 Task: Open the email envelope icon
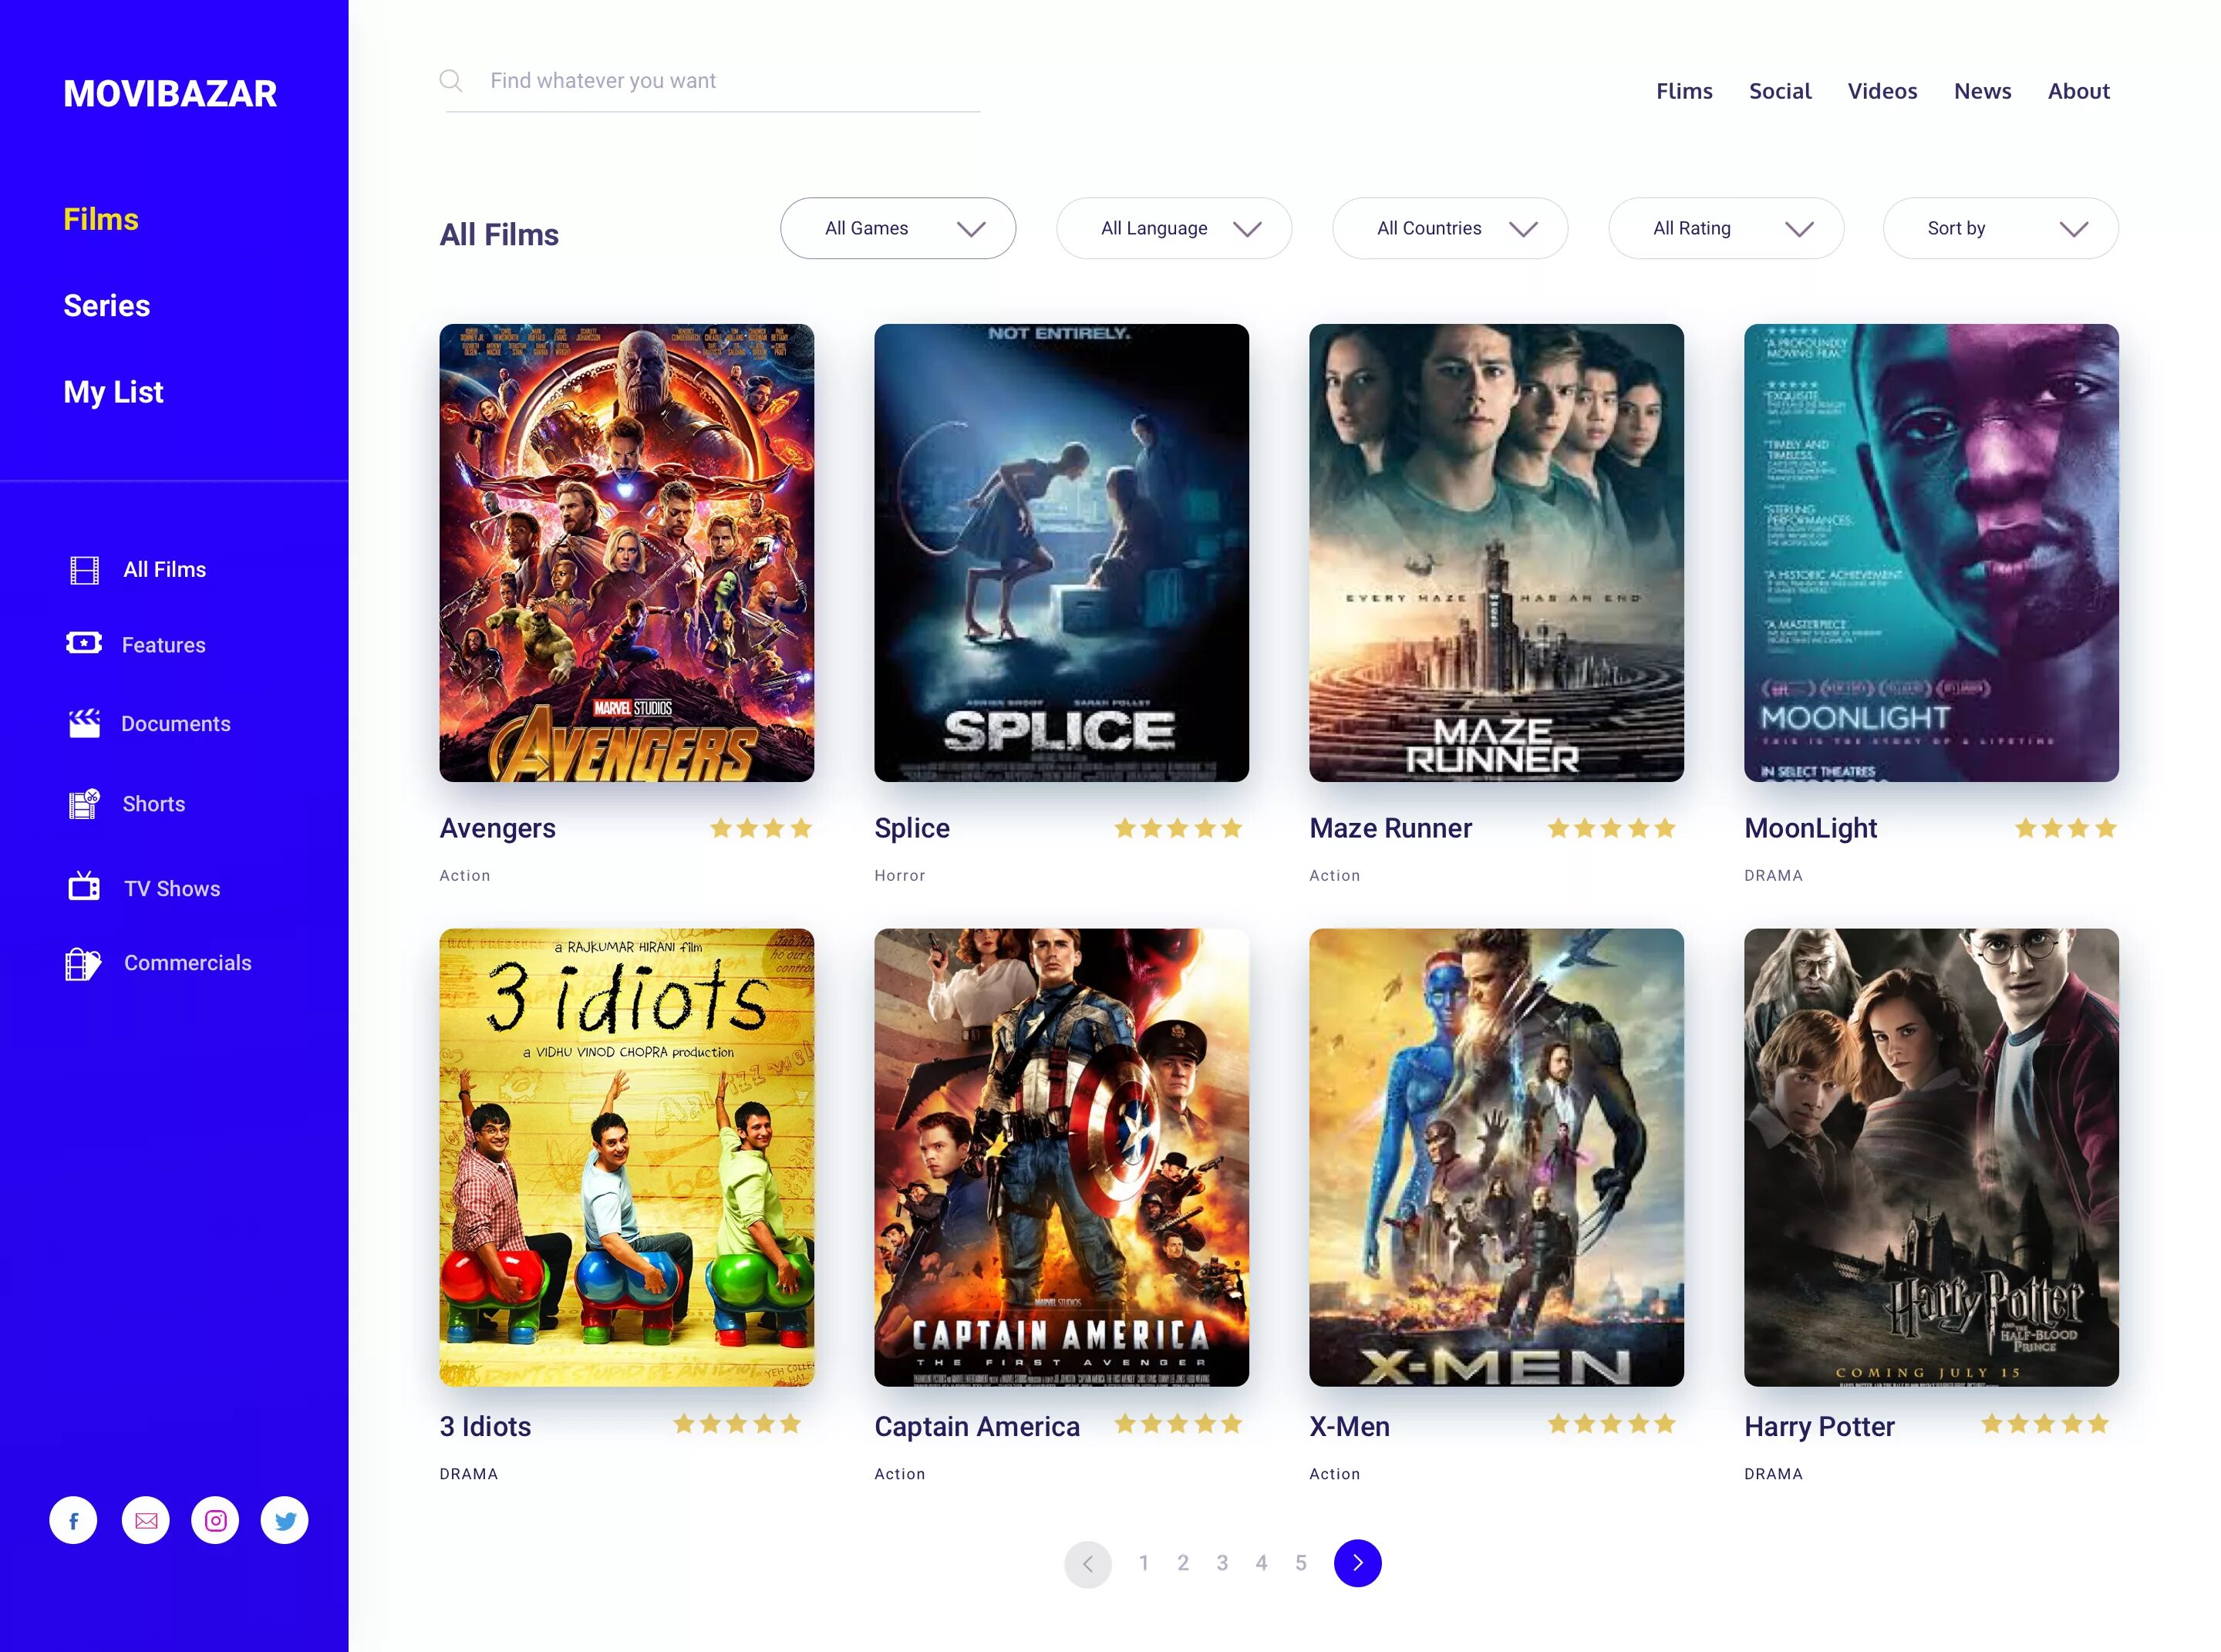146,1520
